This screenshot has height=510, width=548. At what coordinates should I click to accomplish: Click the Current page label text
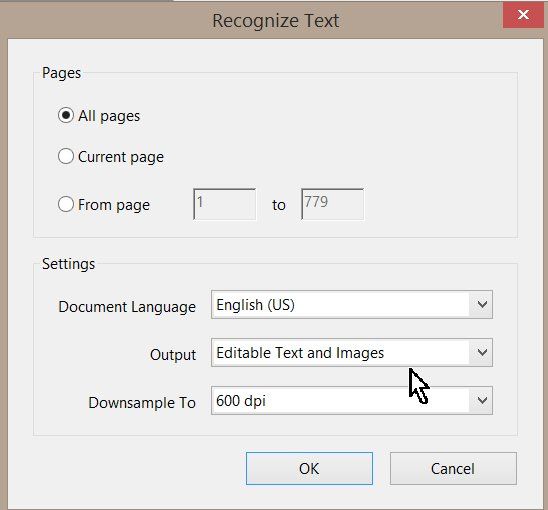[x=121, y=157]
